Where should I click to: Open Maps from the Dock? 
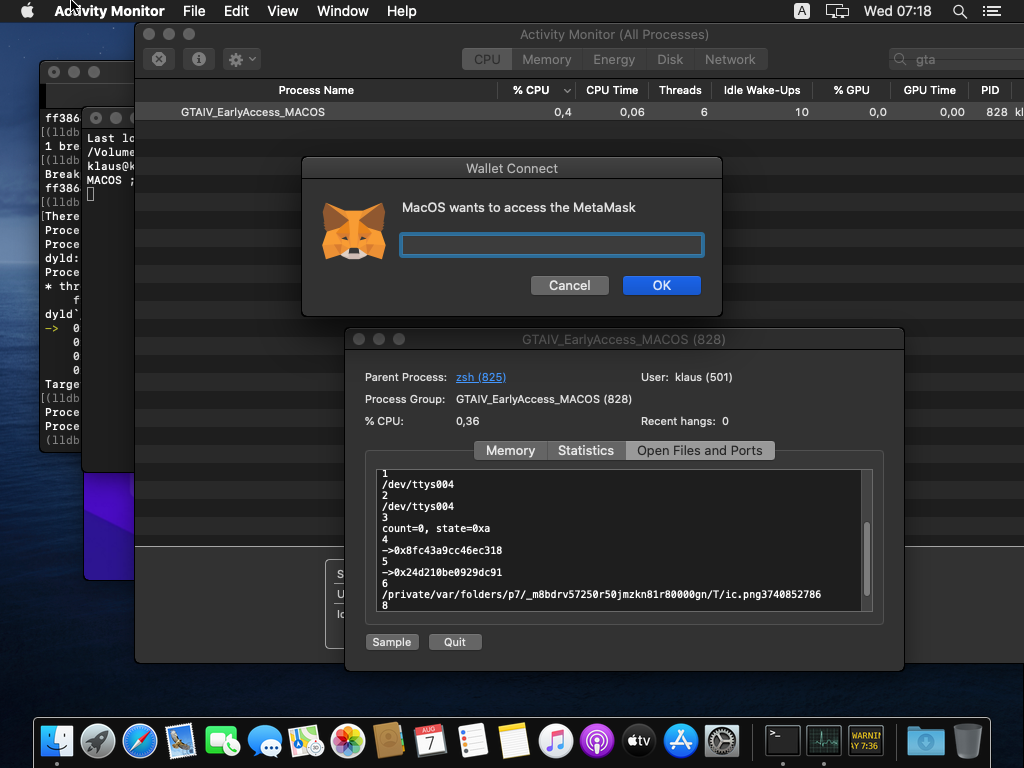304,741
